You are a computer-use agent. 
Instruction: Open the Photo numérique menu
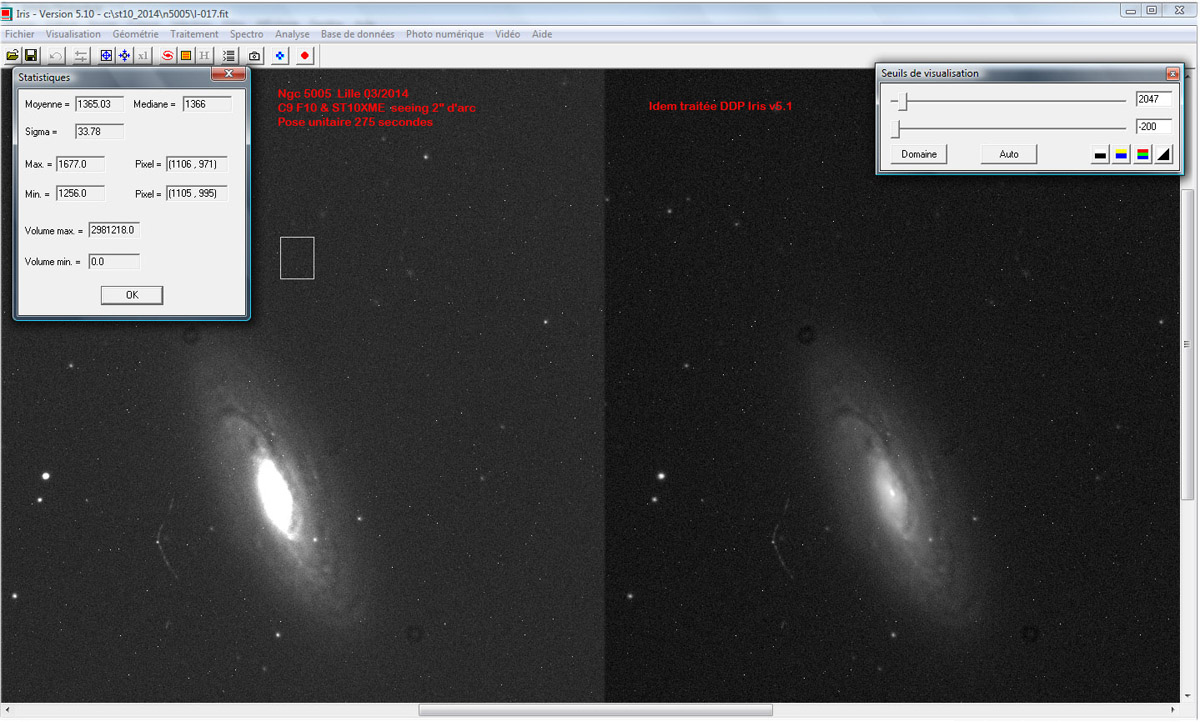point(445,34)
